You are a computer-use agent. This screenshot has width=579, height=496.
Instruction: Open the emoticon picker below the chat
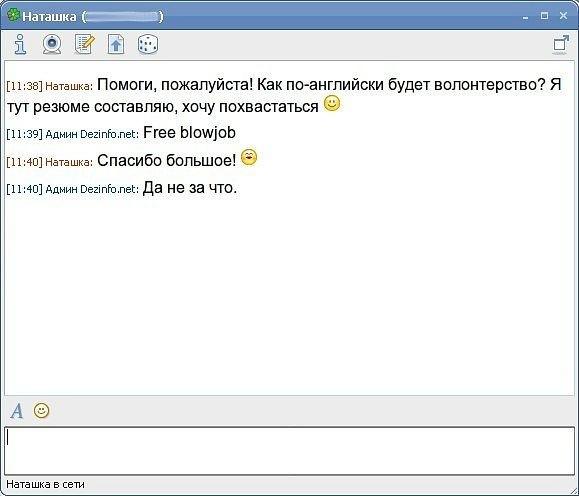point(41,410)
